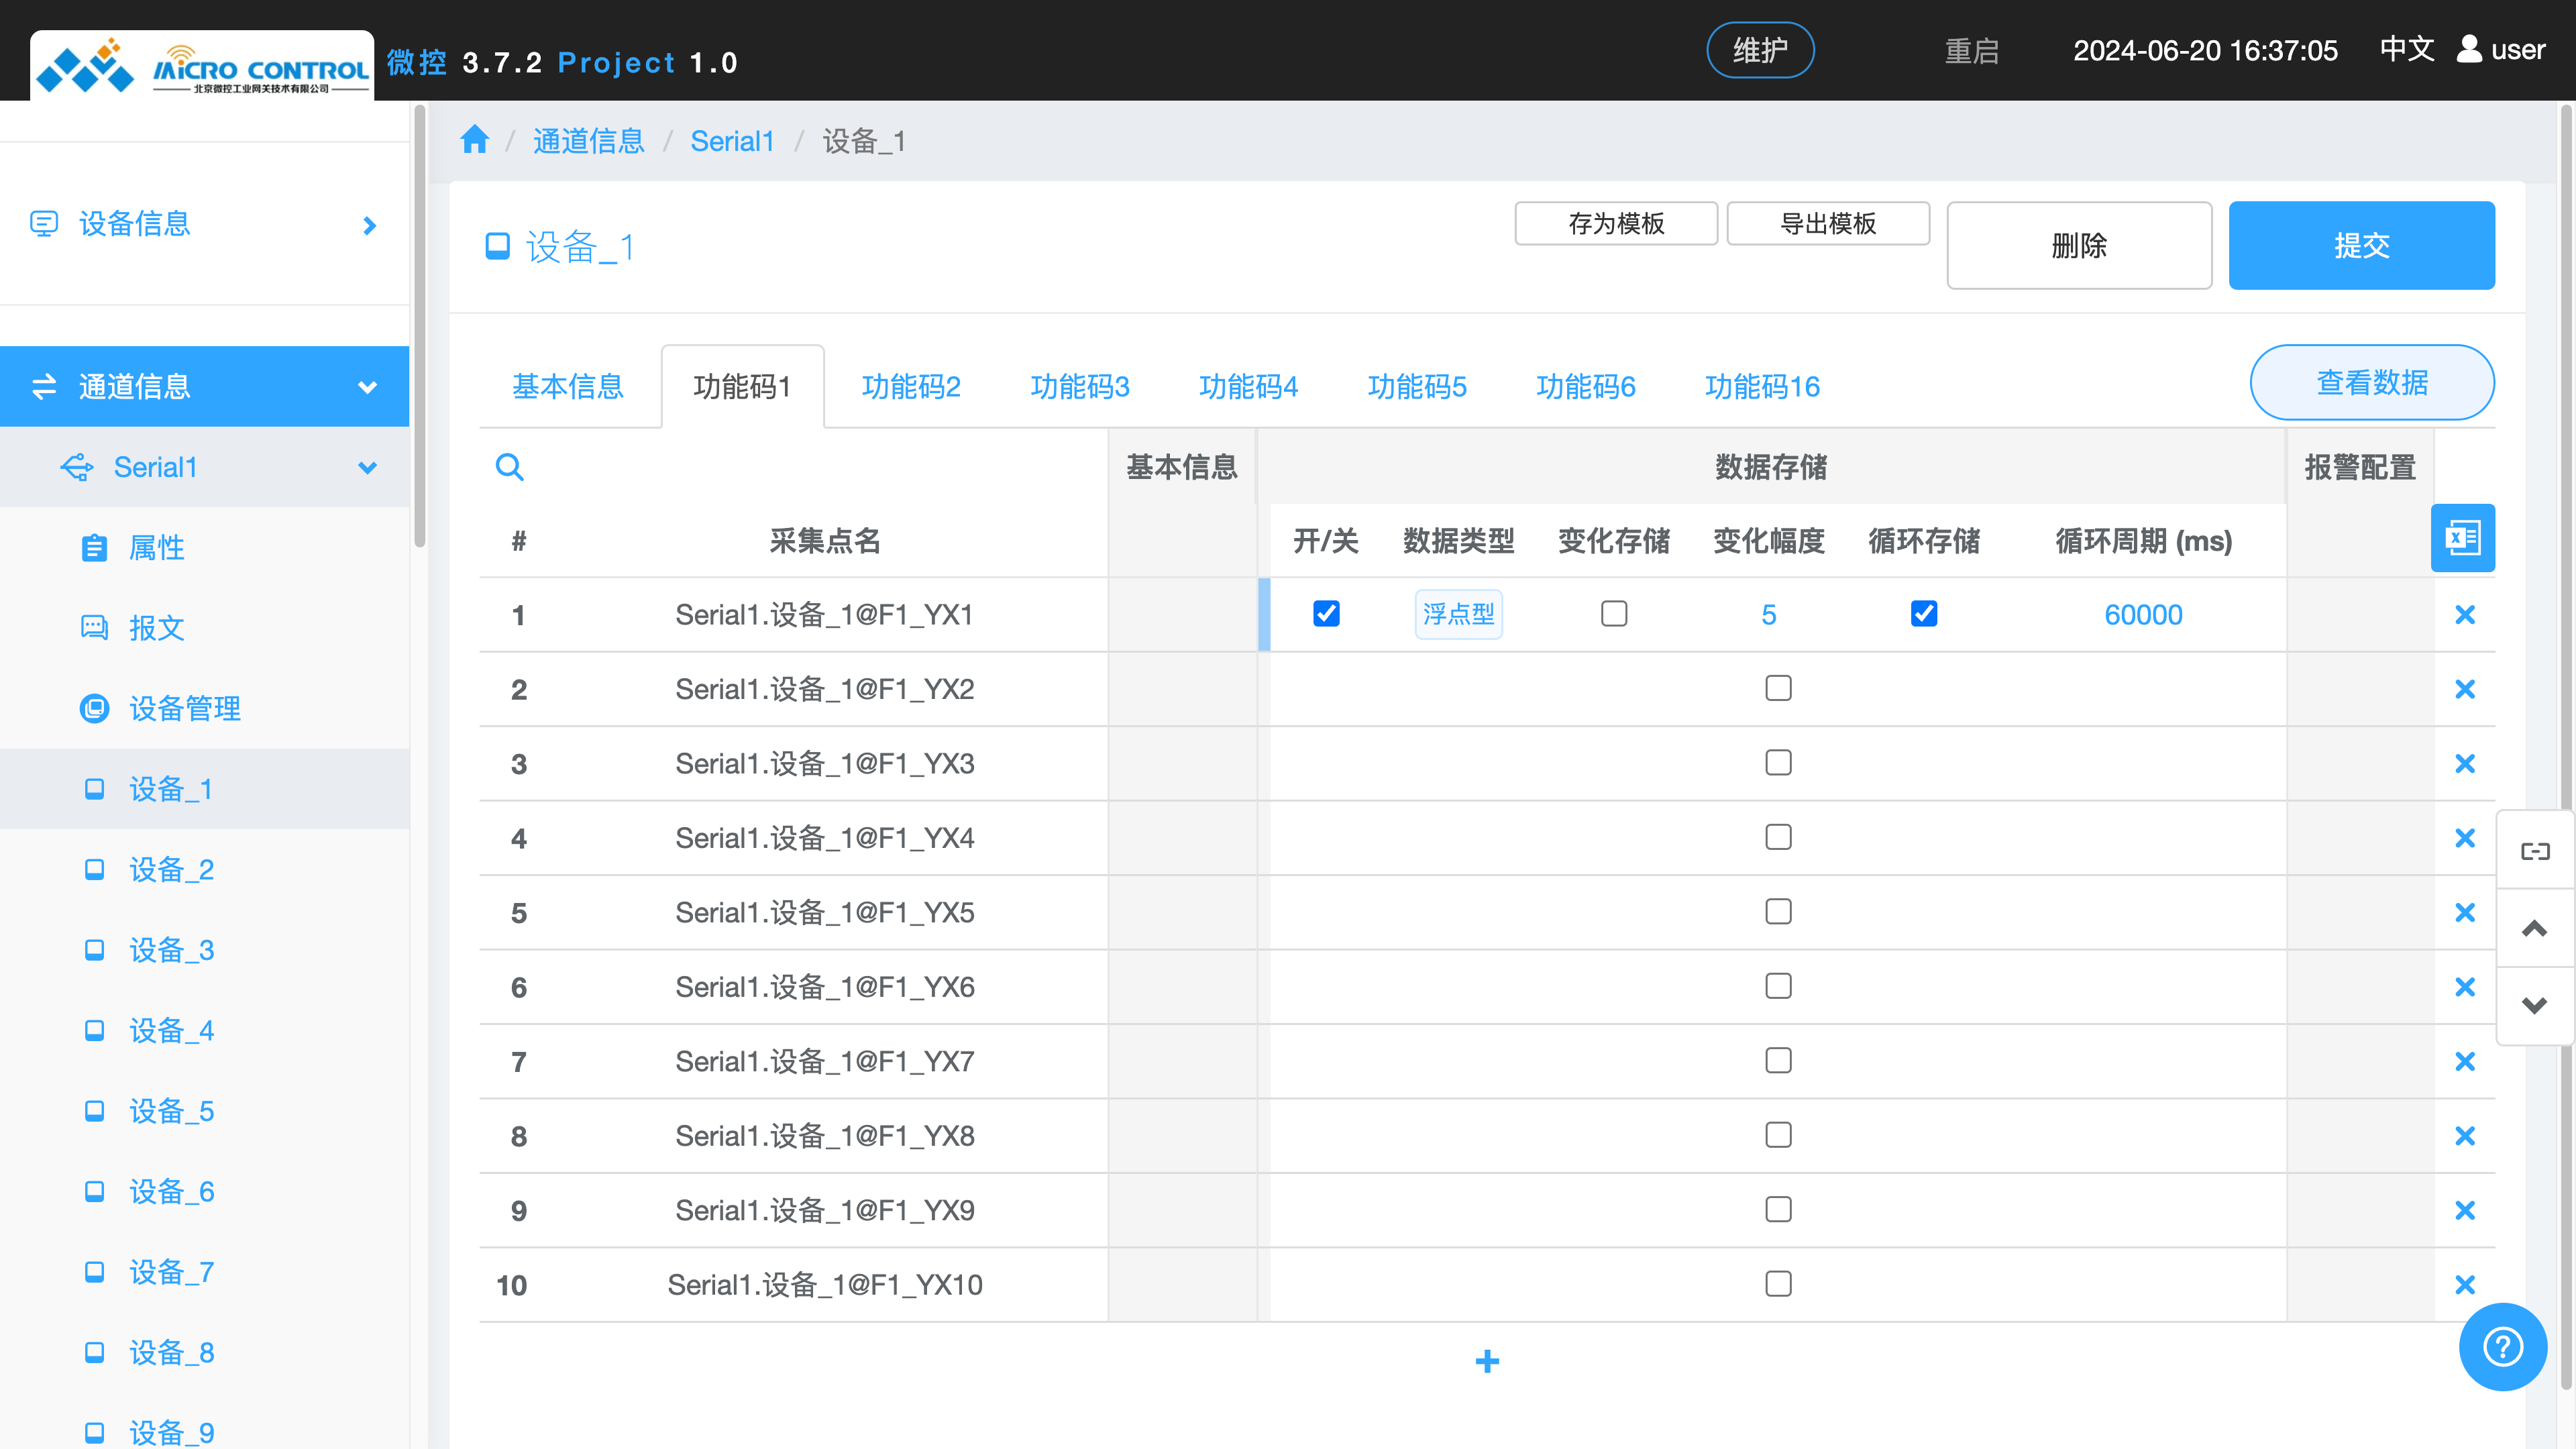Open the 浮点型 data type dropdown

(x=1458, y=614)
